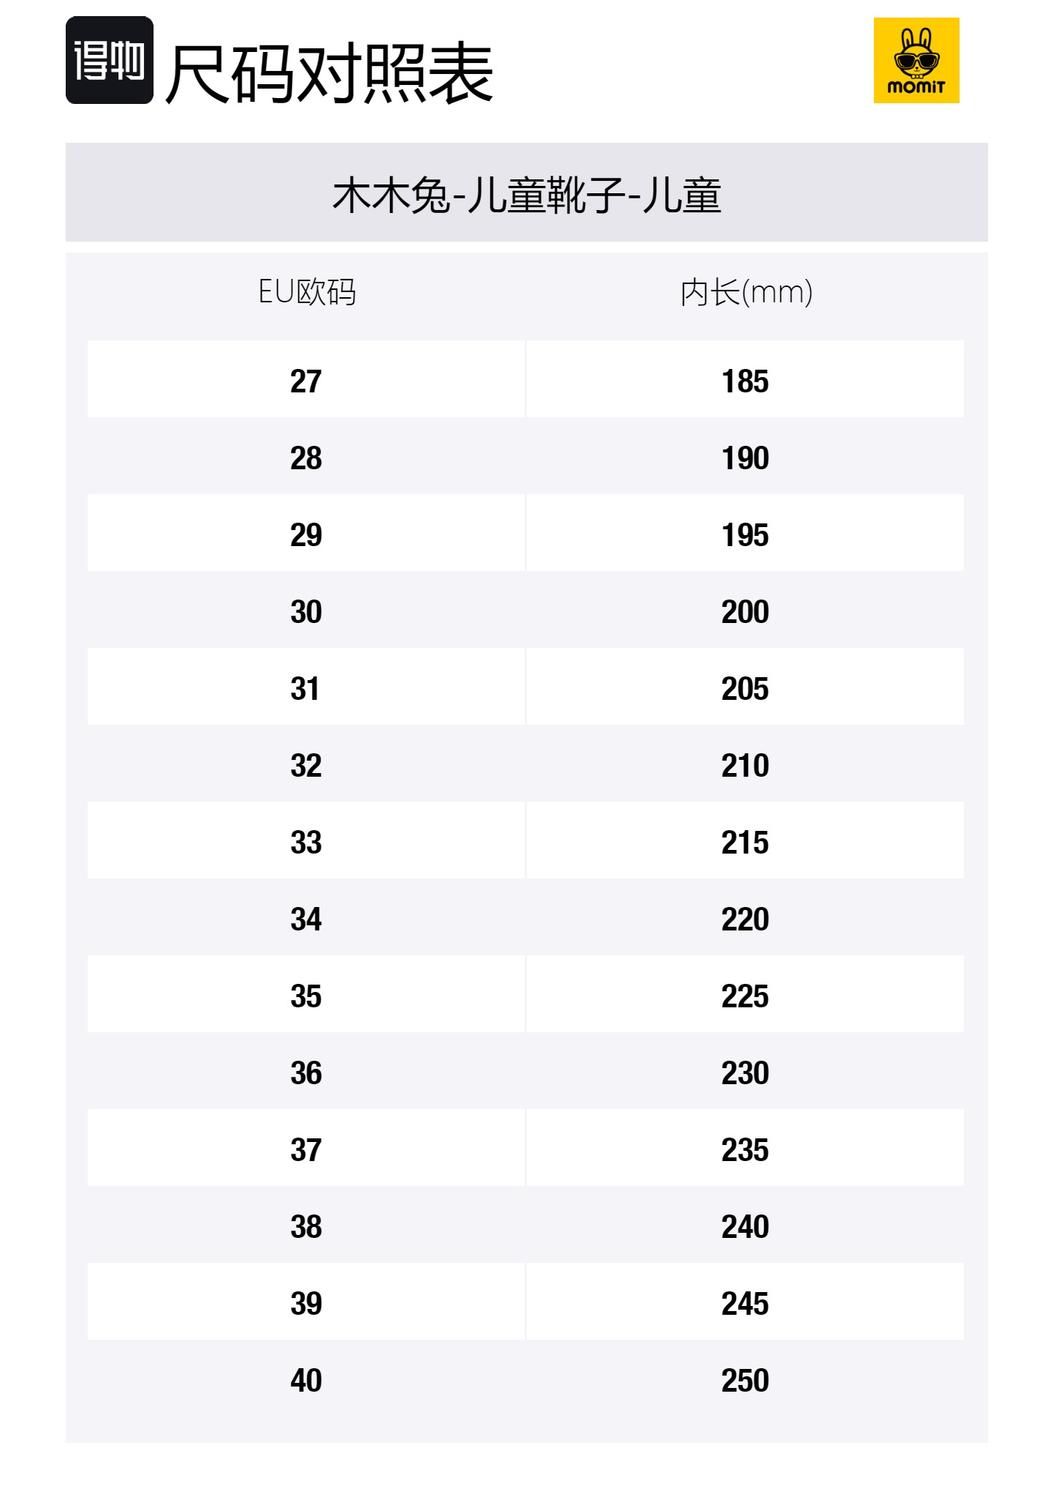Select EU size 36 cell
Viewport: 1056px width, 1500px height.
pyautogui.click(x=306, y=1073)
